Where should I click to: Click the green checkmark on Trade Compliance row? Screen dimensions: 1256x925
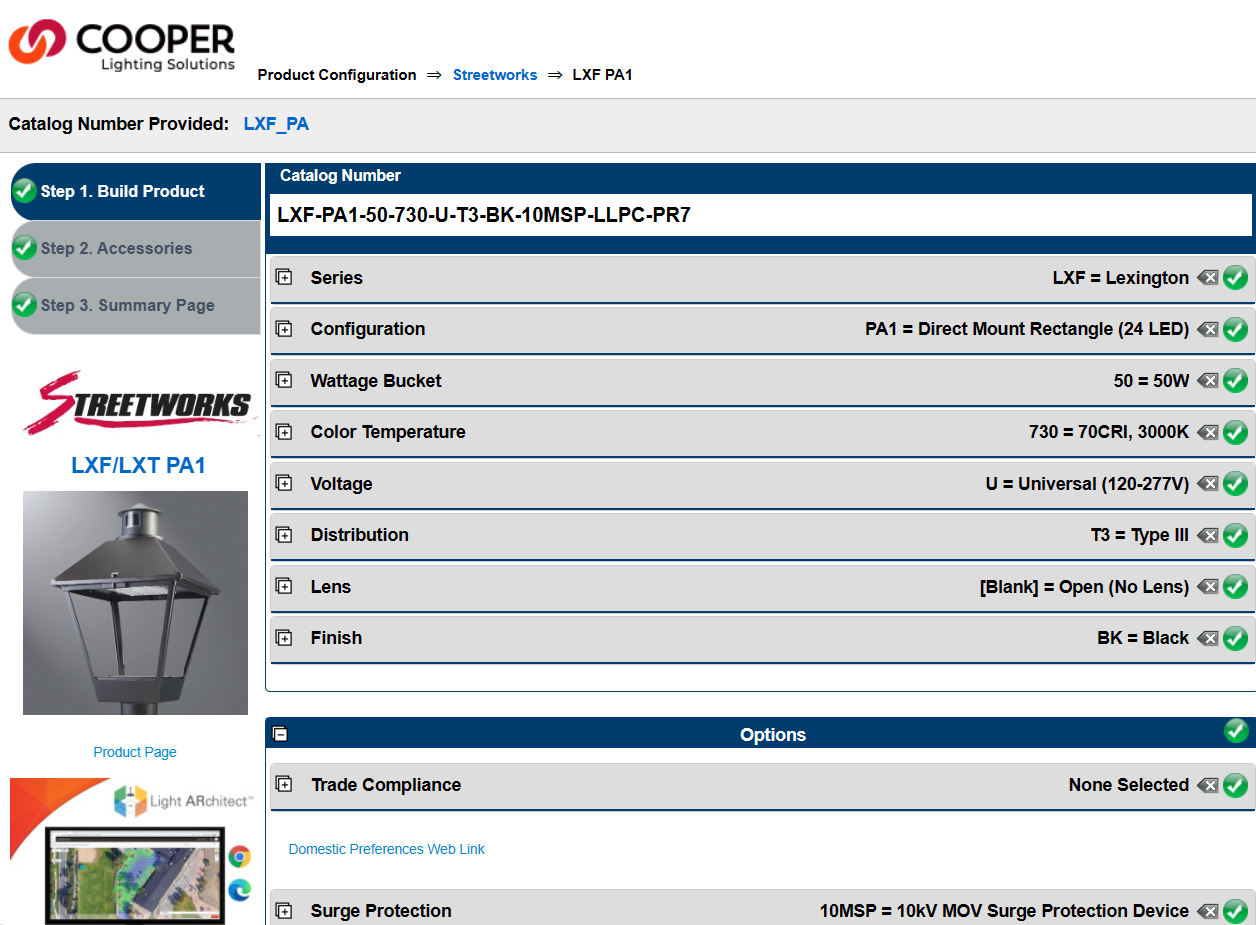click(1236, 785)
